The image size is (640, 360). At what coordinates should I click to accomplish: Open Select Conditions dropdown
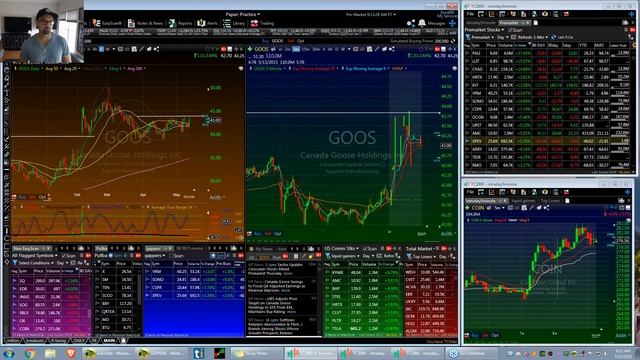point(36,263)
